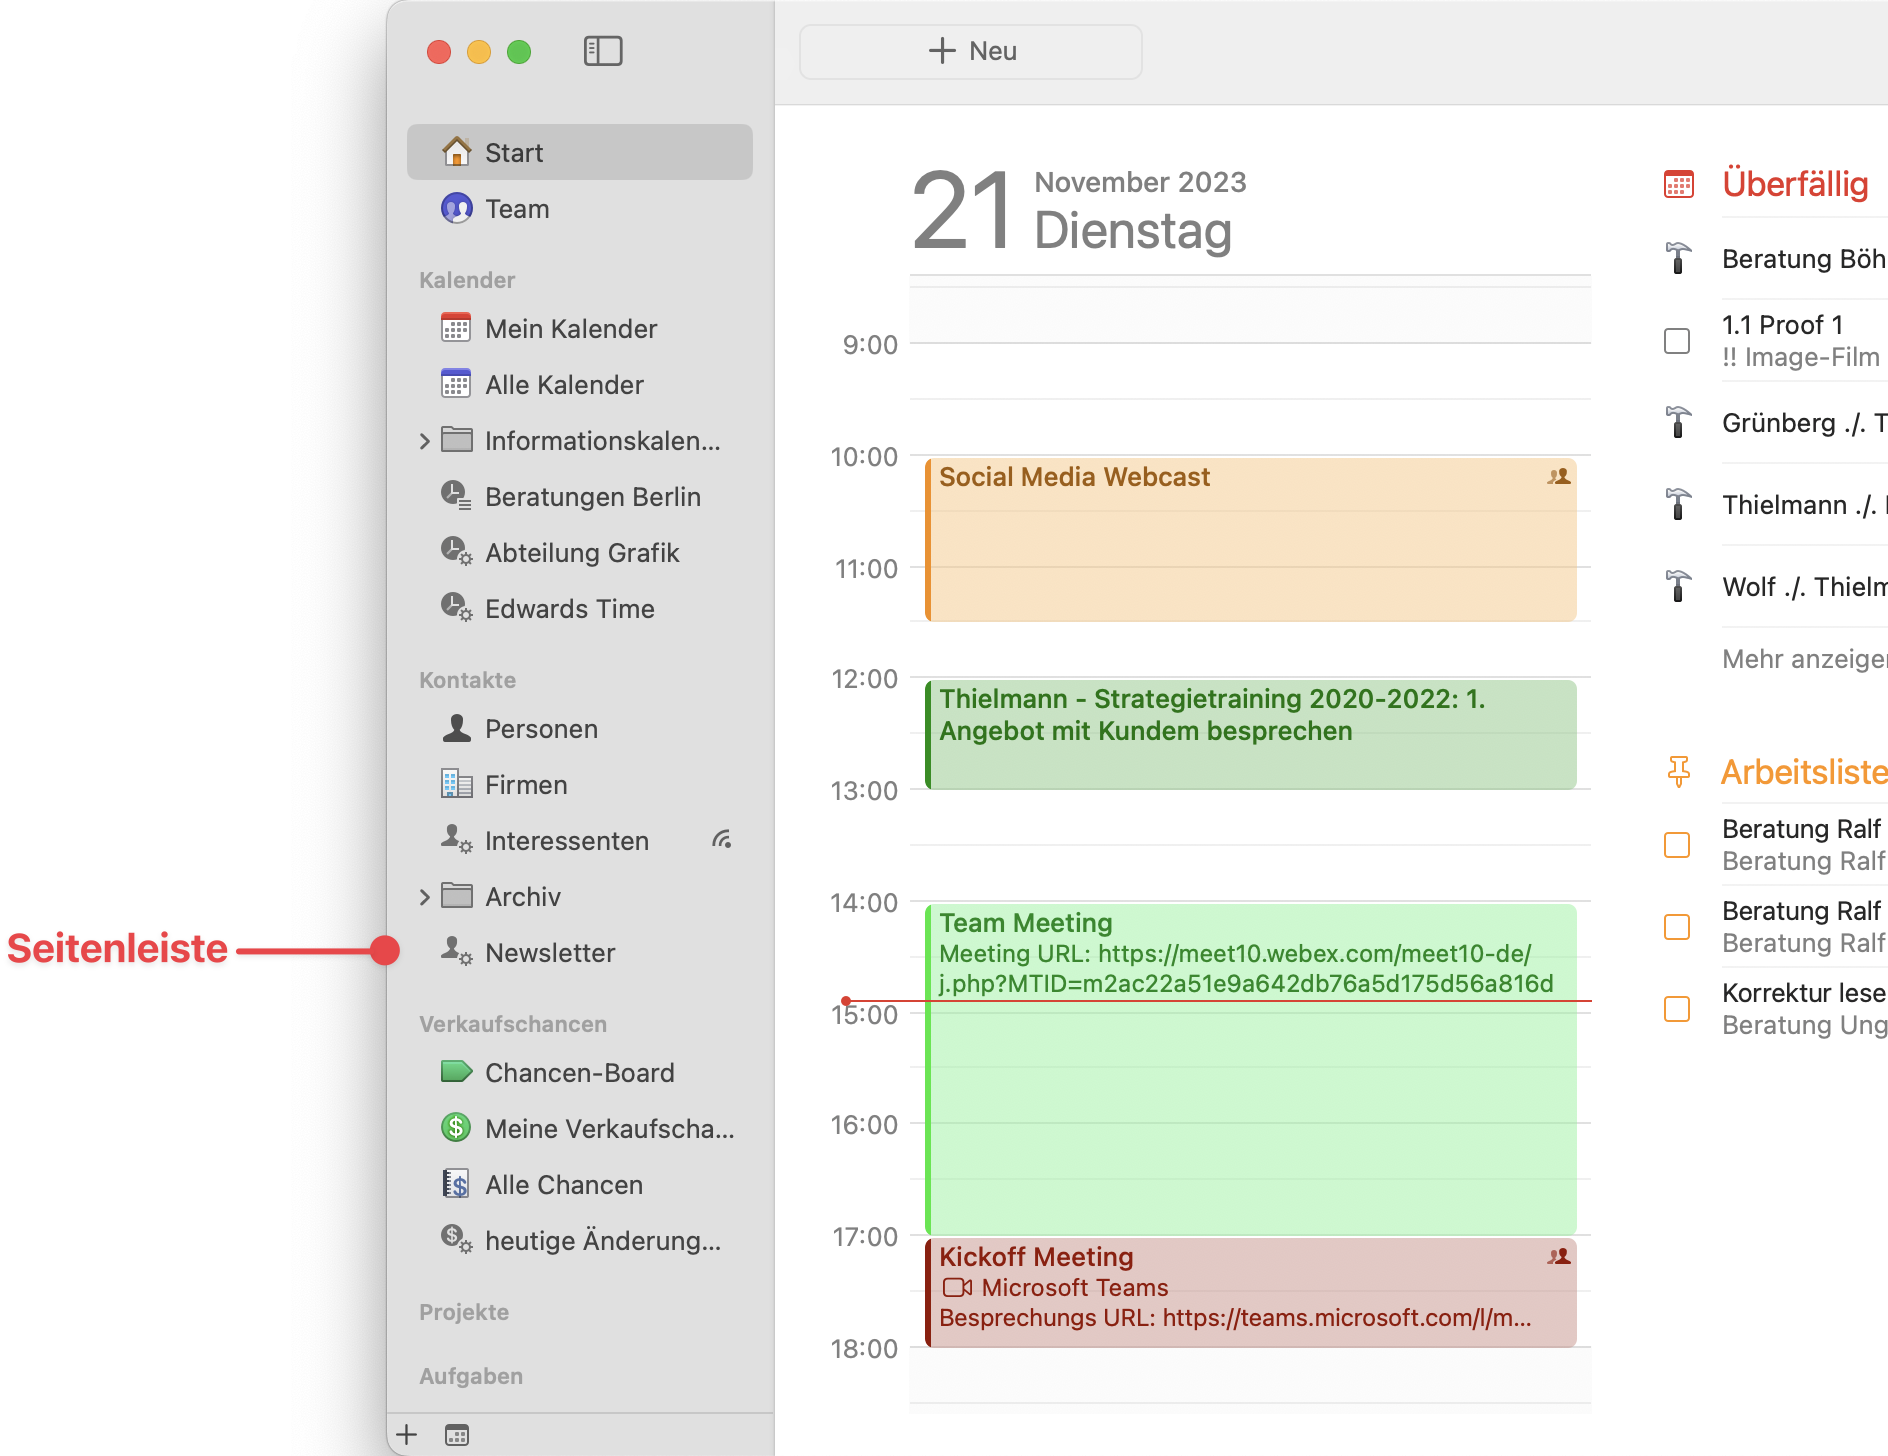Mark Korrektur lesen task as done
Screen dimensions: 1888x1456
pos(1677,1009)
